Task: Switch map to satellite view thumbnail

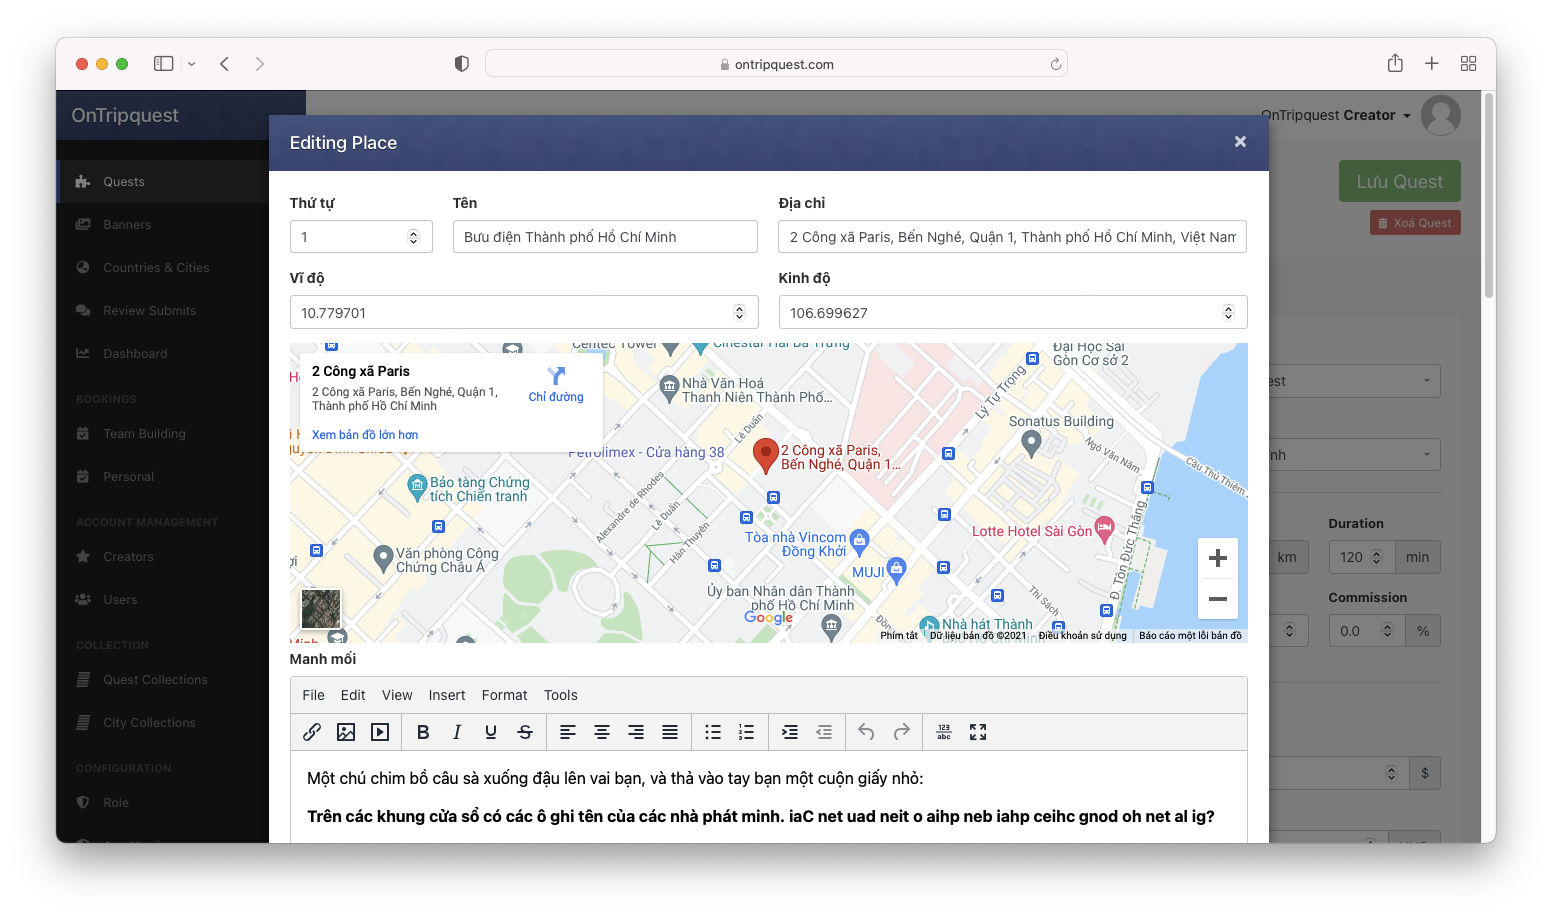Action: [x=321, y=609]
